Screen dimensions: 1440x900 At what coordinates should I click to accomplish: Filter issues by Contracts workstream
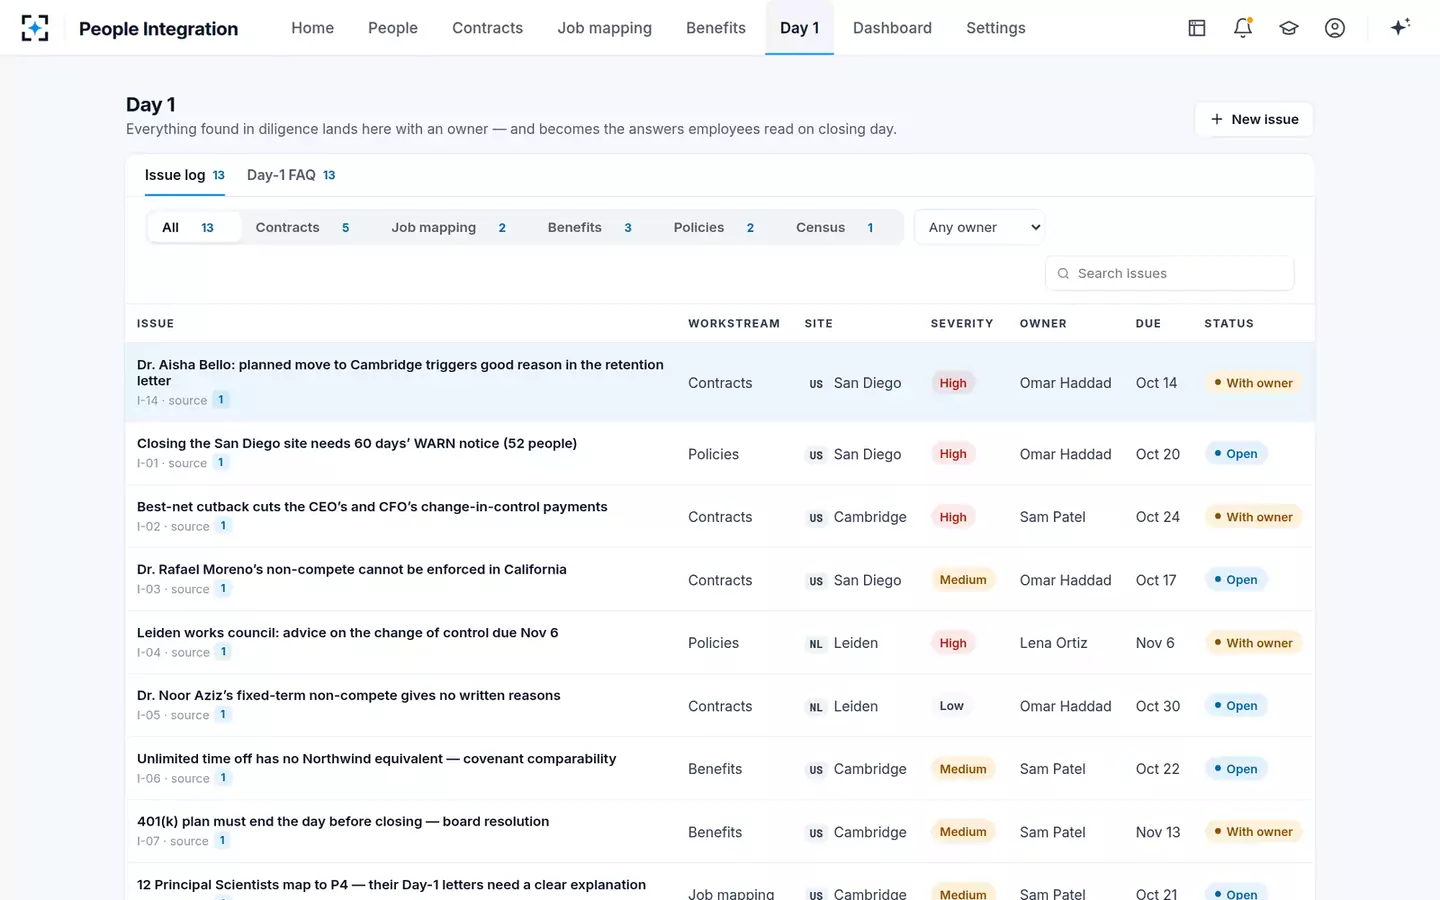[x=302, y=227]
